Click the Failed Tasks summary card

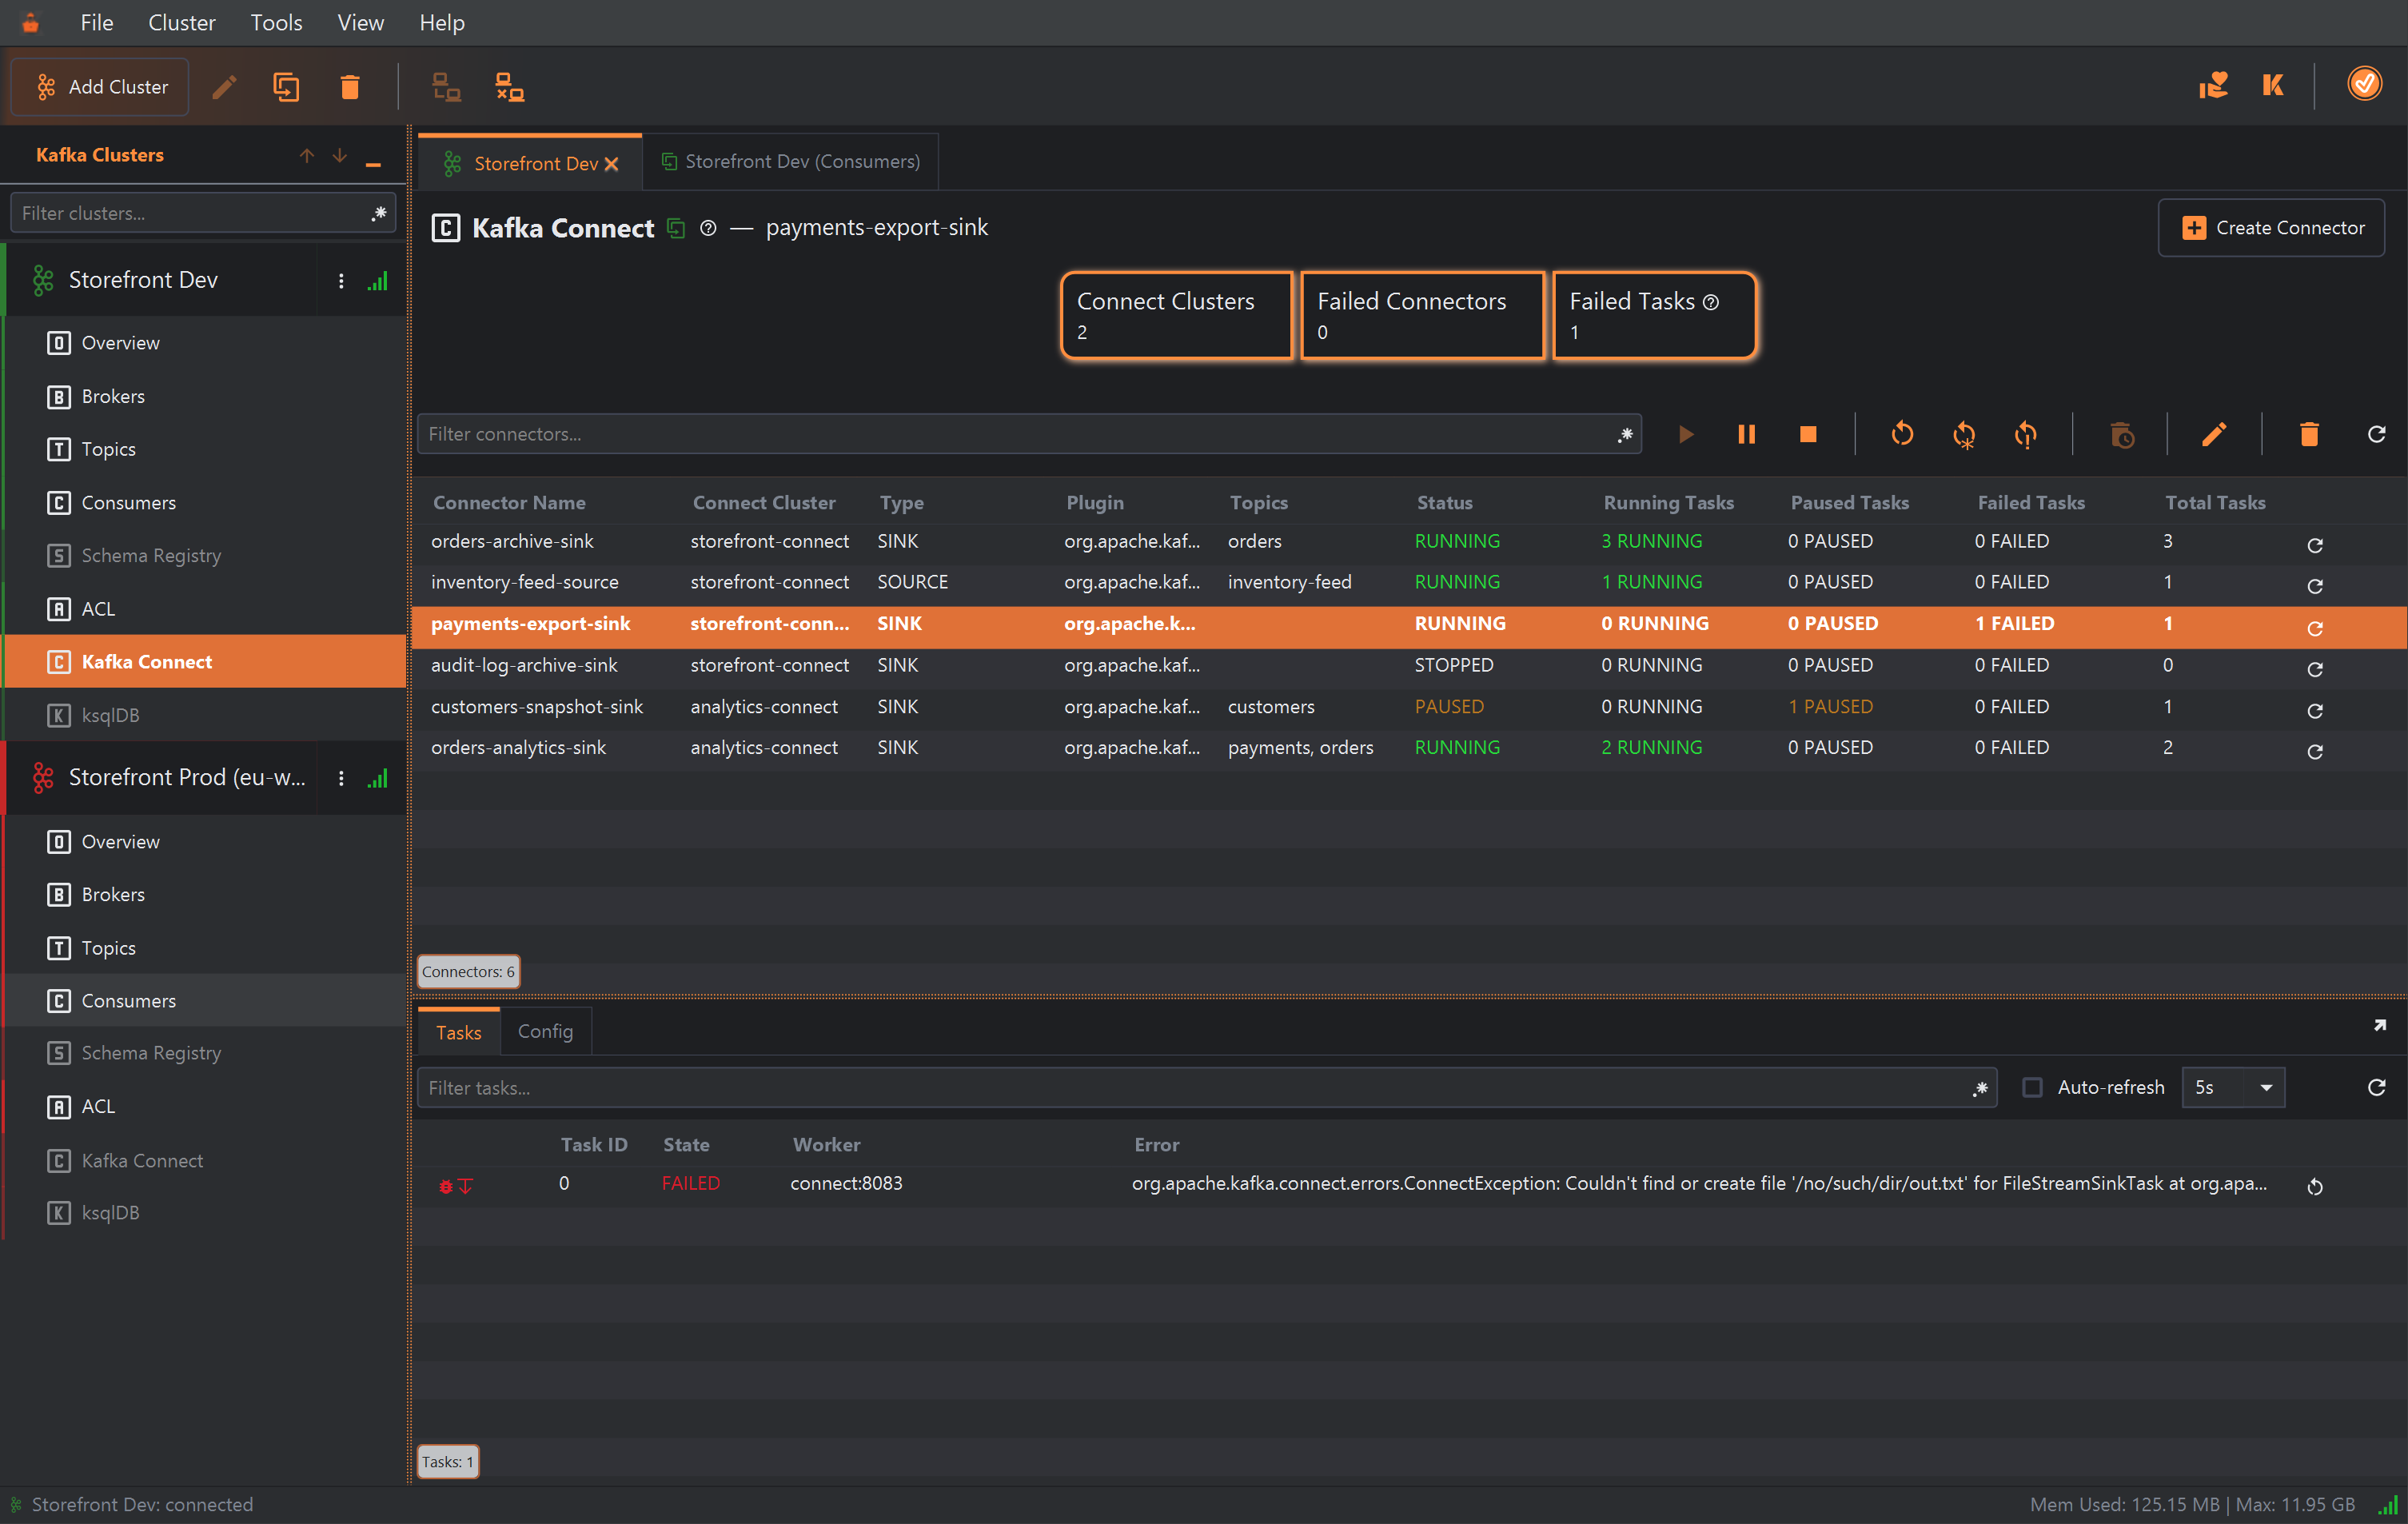[1654, 315]
